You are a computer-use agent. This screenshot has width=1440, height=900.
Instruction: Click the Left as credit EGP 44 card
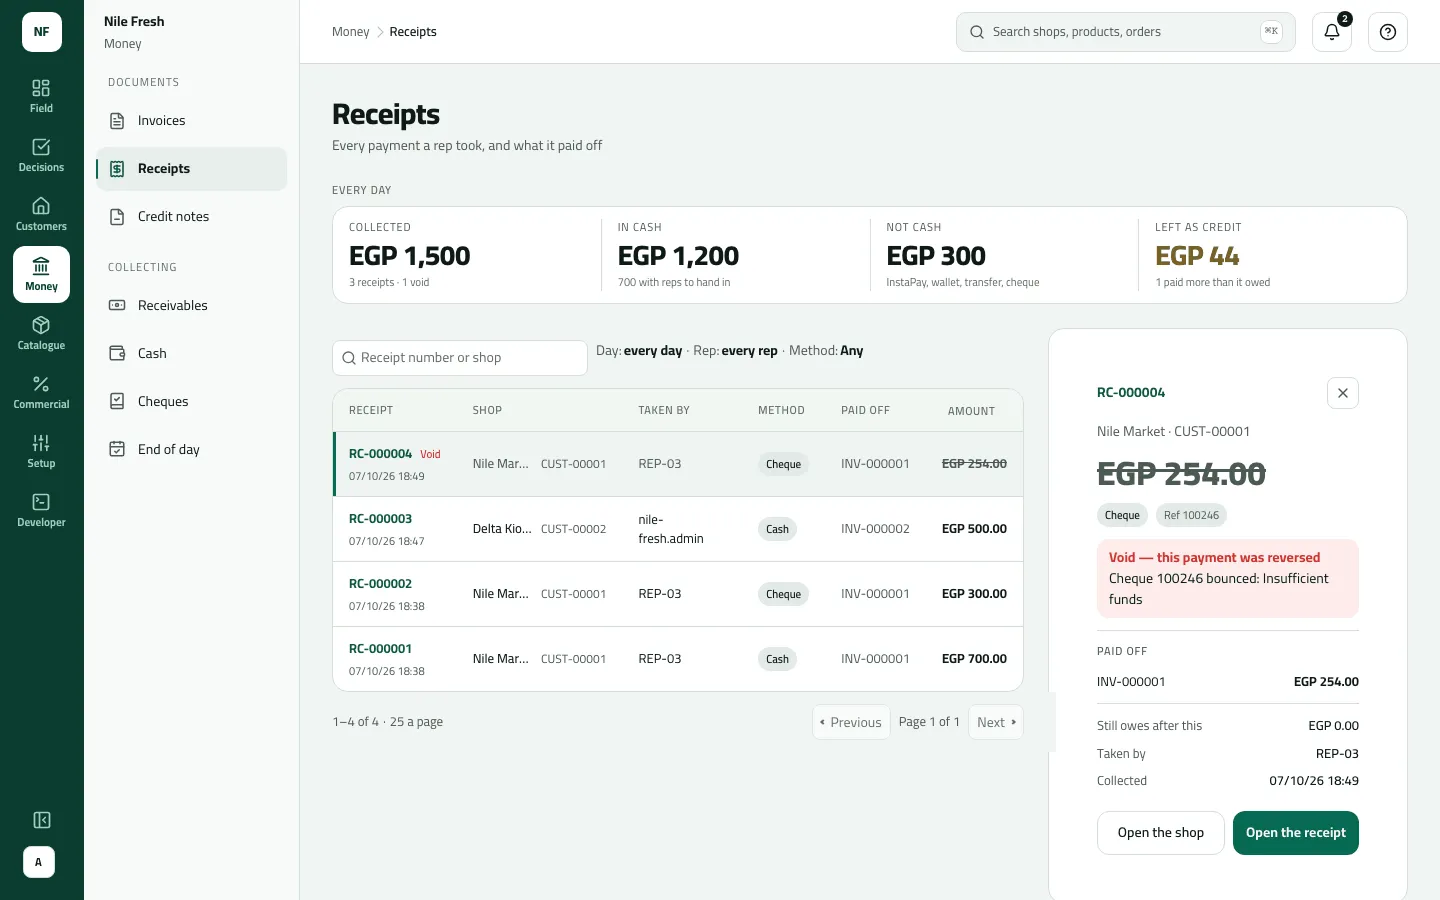(x=1272, y=255)
